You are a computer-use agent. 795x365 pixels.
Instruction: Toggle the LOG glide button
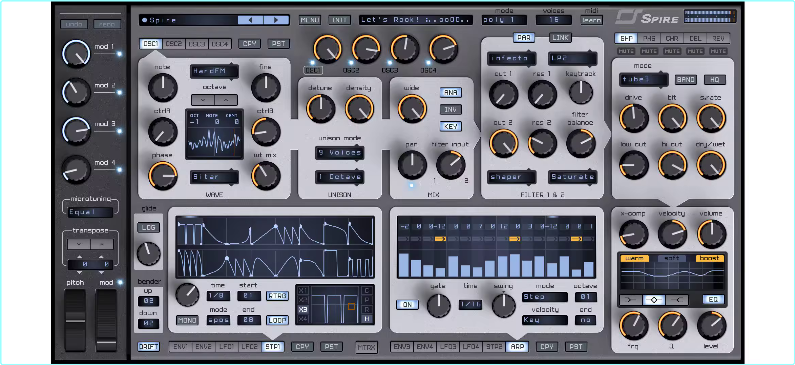149,228
